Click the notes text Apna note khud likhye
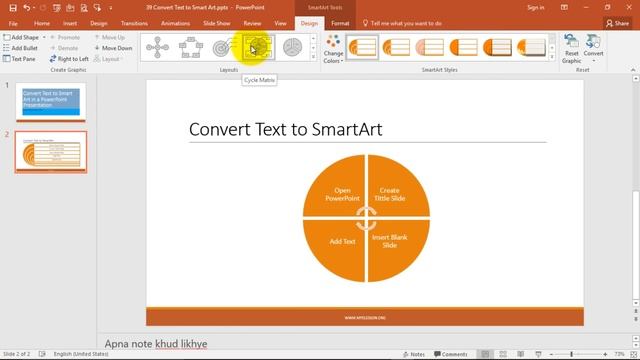The height and width of the screenshot is (360, 640). [156, 344]
